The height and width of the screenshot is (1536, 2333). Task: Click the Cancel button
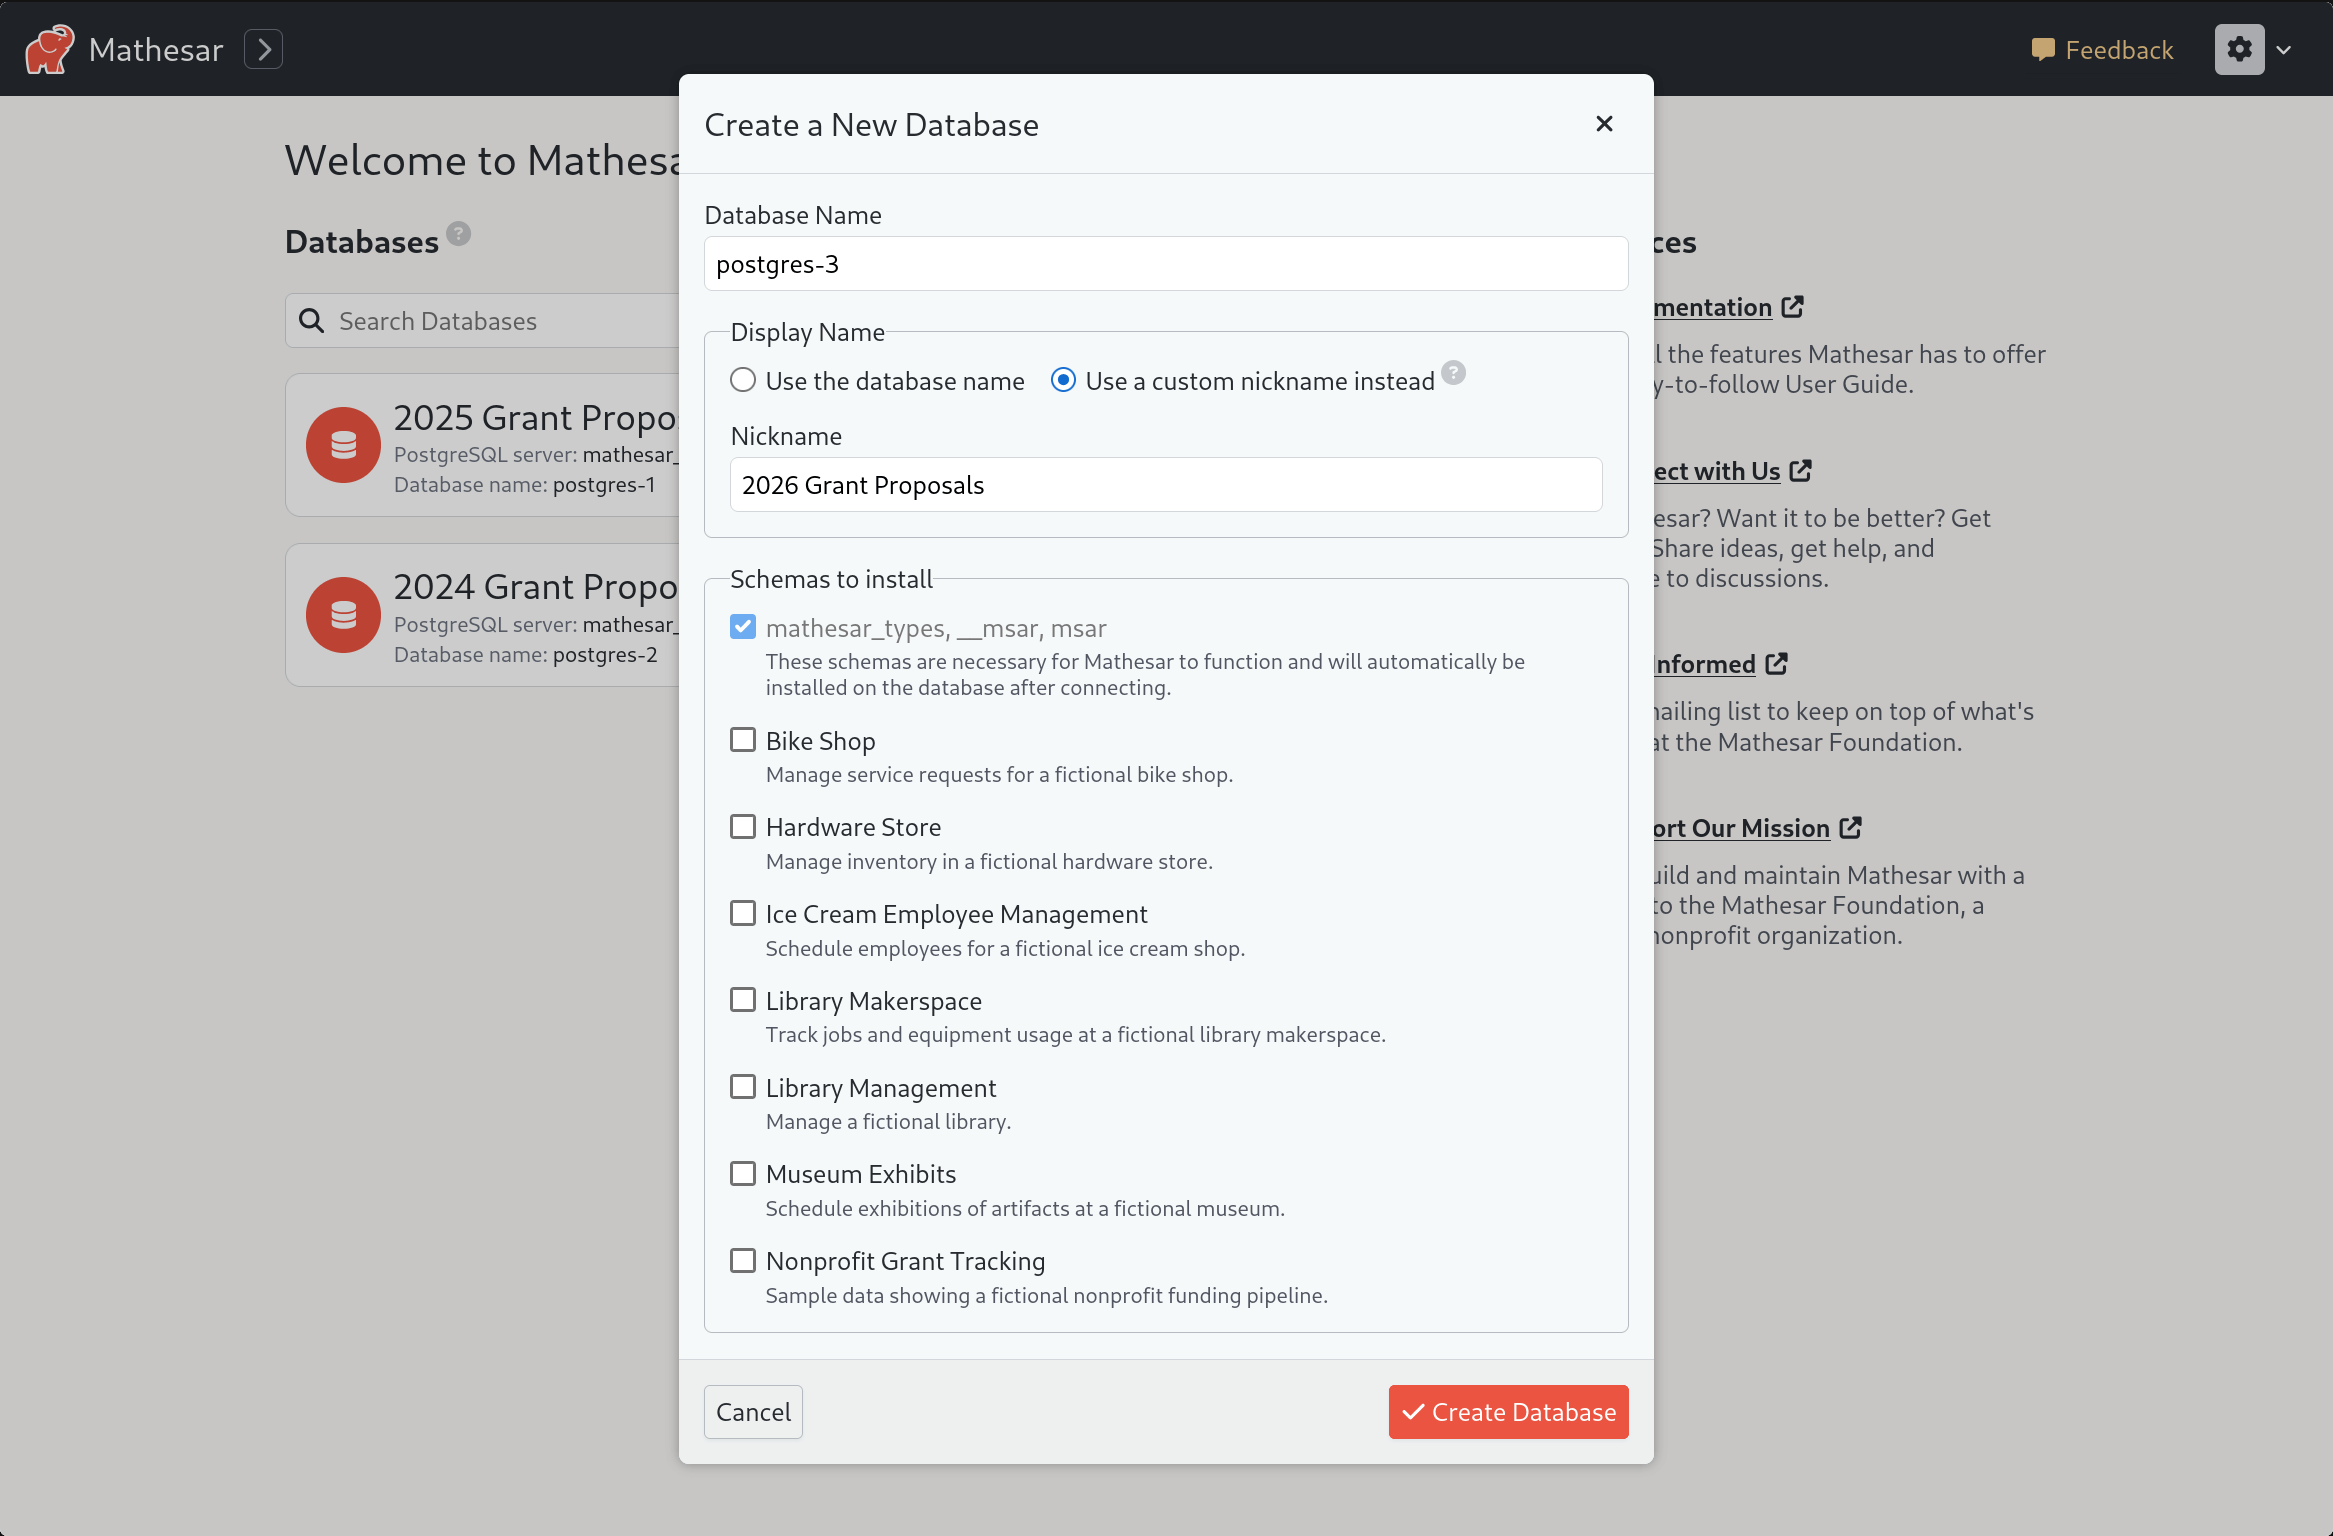[x=754, y=1413]
